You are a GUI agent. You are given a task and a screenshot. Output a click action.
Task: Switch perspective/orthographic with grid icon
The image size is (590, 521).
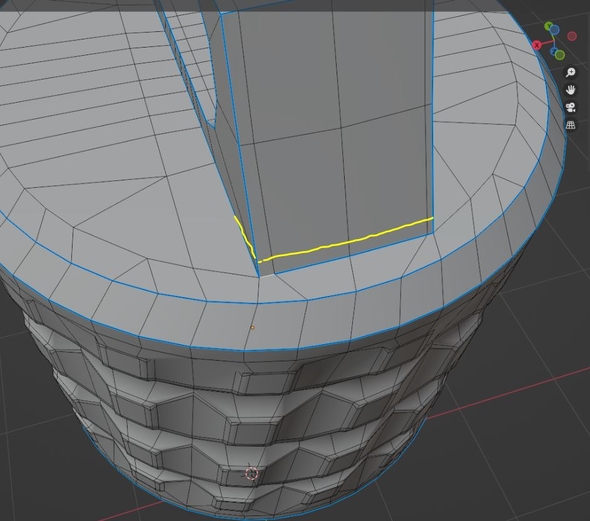[571, 125]
